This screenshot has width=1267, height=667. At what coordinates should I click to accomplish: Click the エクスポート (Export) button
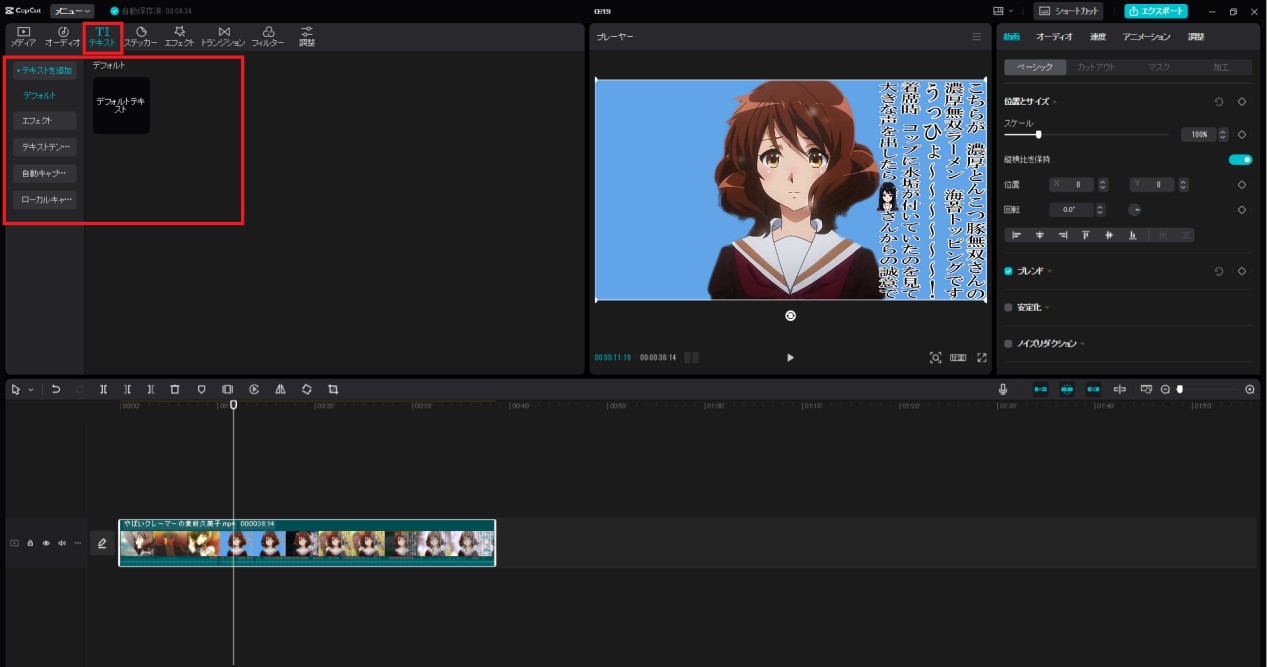[1156, 11]
